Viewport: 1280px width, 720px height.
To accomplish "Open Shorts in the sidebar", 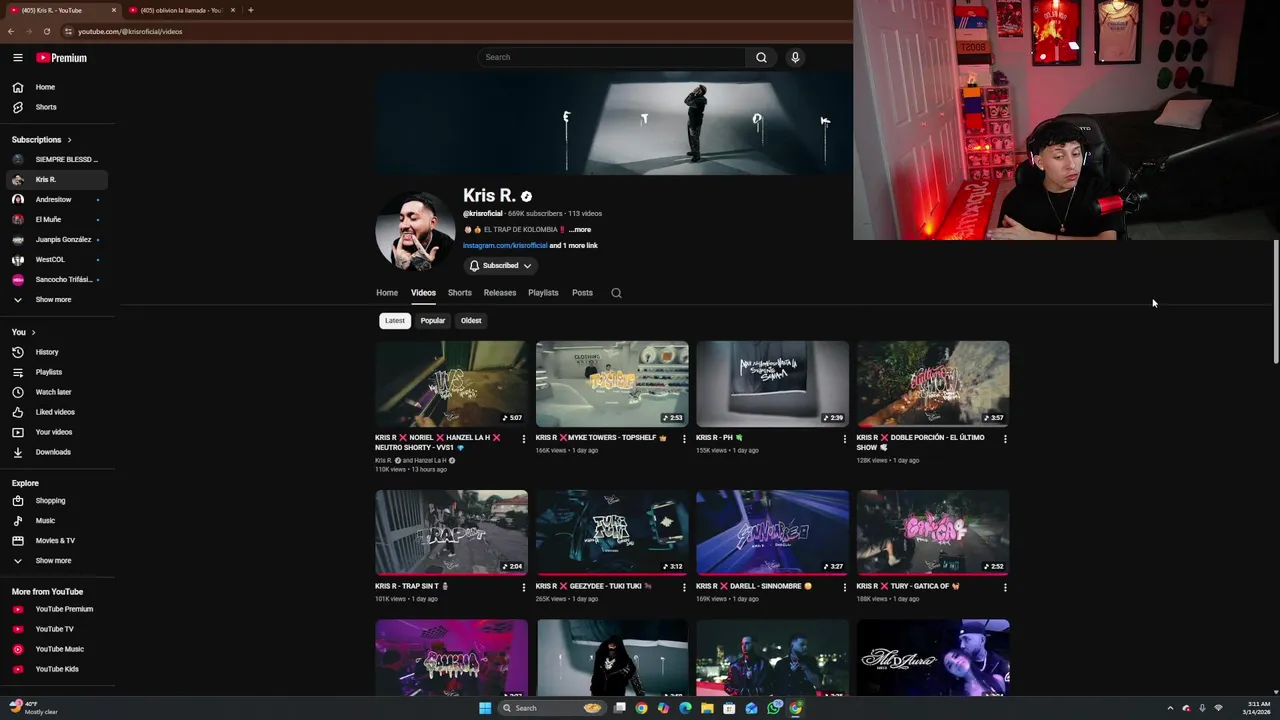I will tap(56, 107).
